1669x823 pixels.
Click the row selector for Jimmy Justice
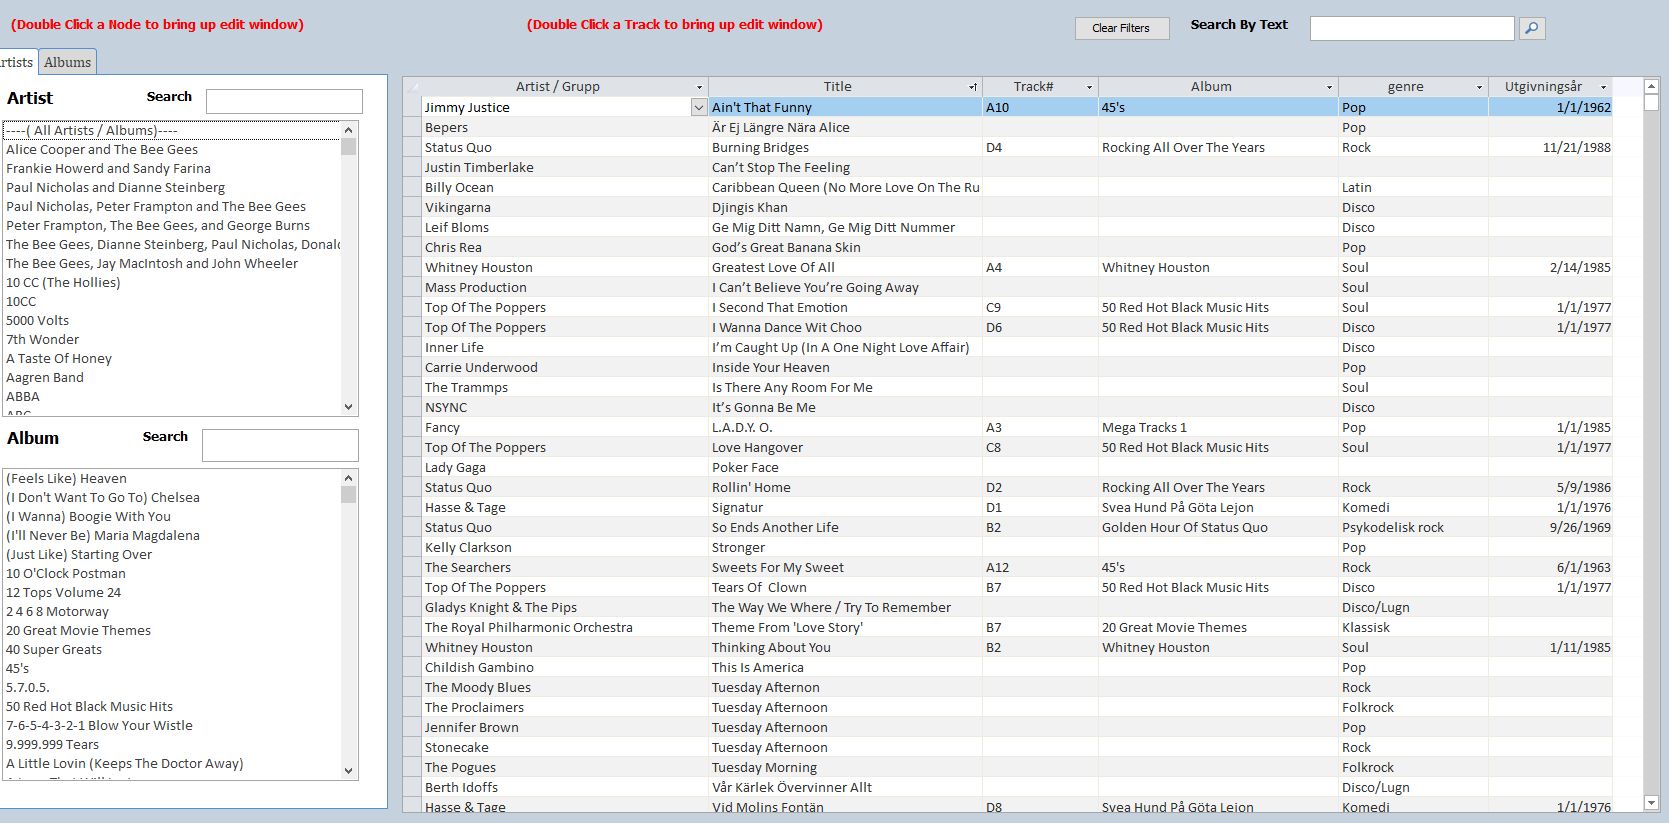click(412, 107)
